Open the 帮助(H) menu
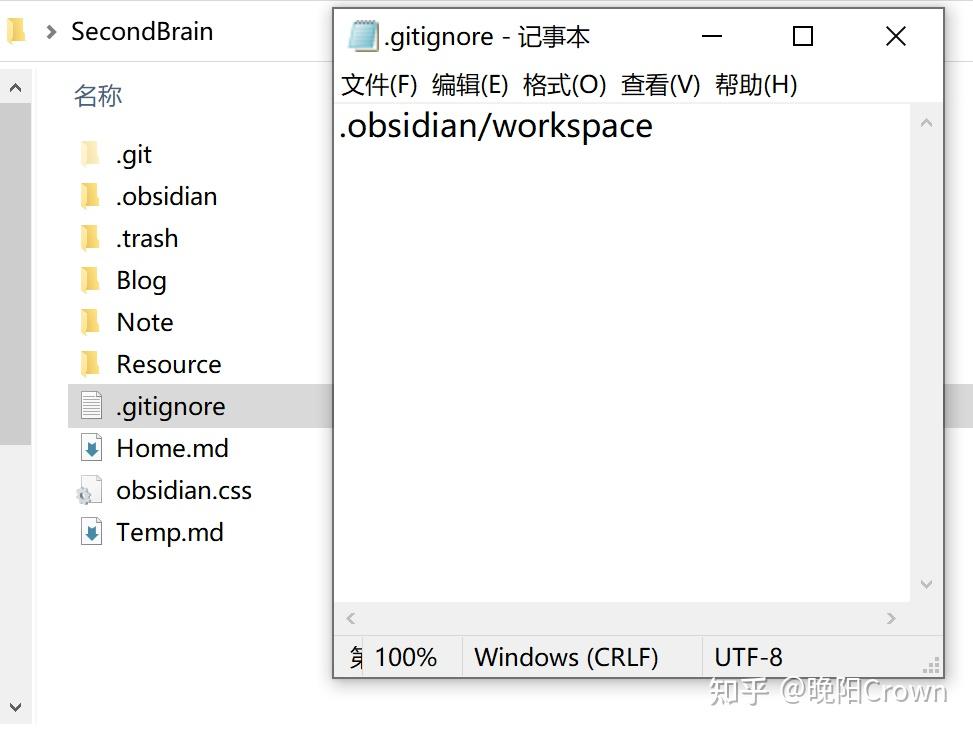The height and width of the screenshot is (731, 973). click(x=756, y=85)
